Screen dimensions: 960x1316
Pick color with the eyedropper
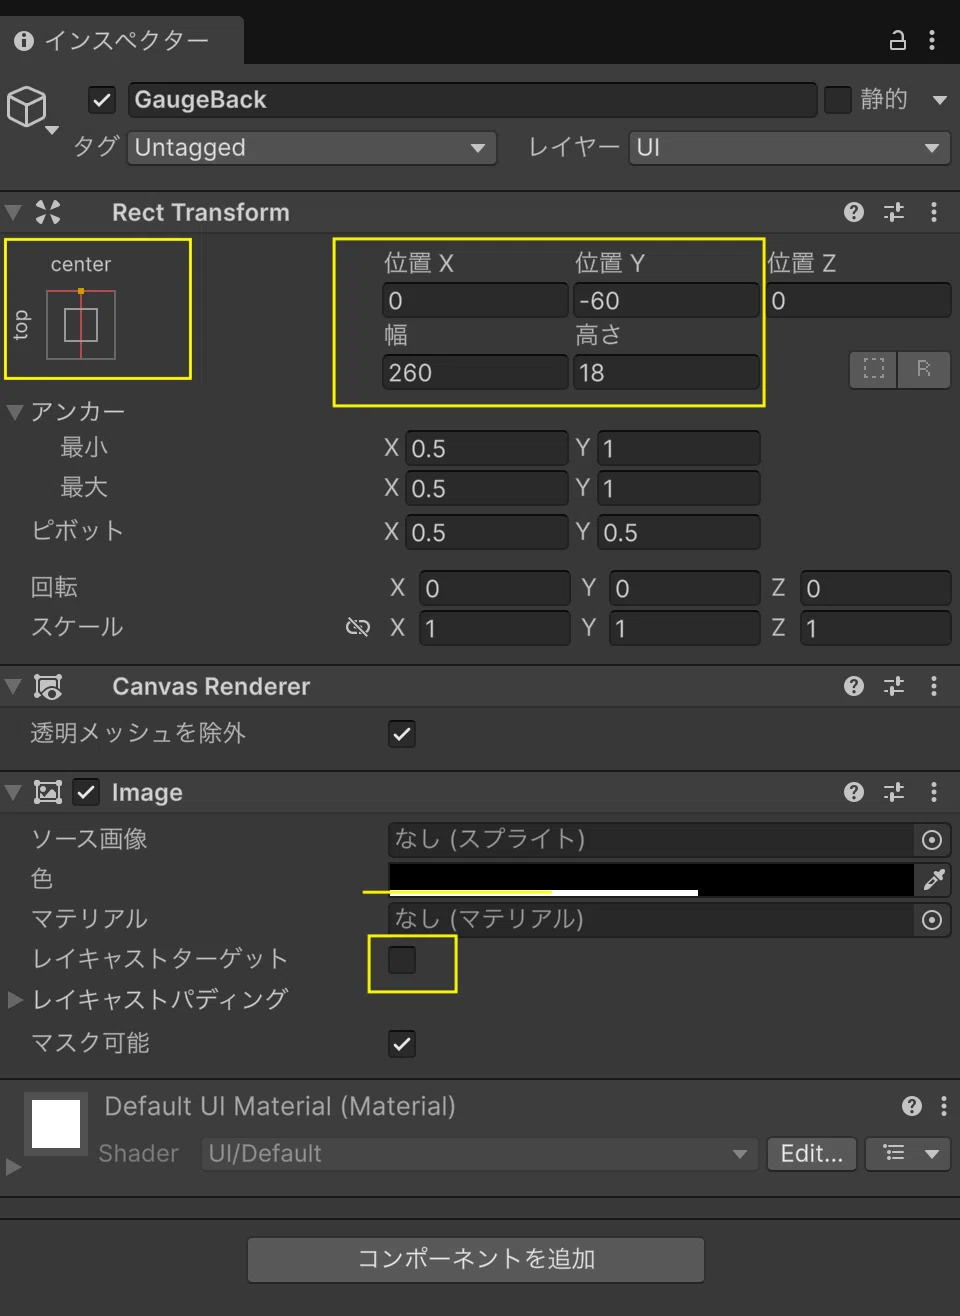pos(933,880)
